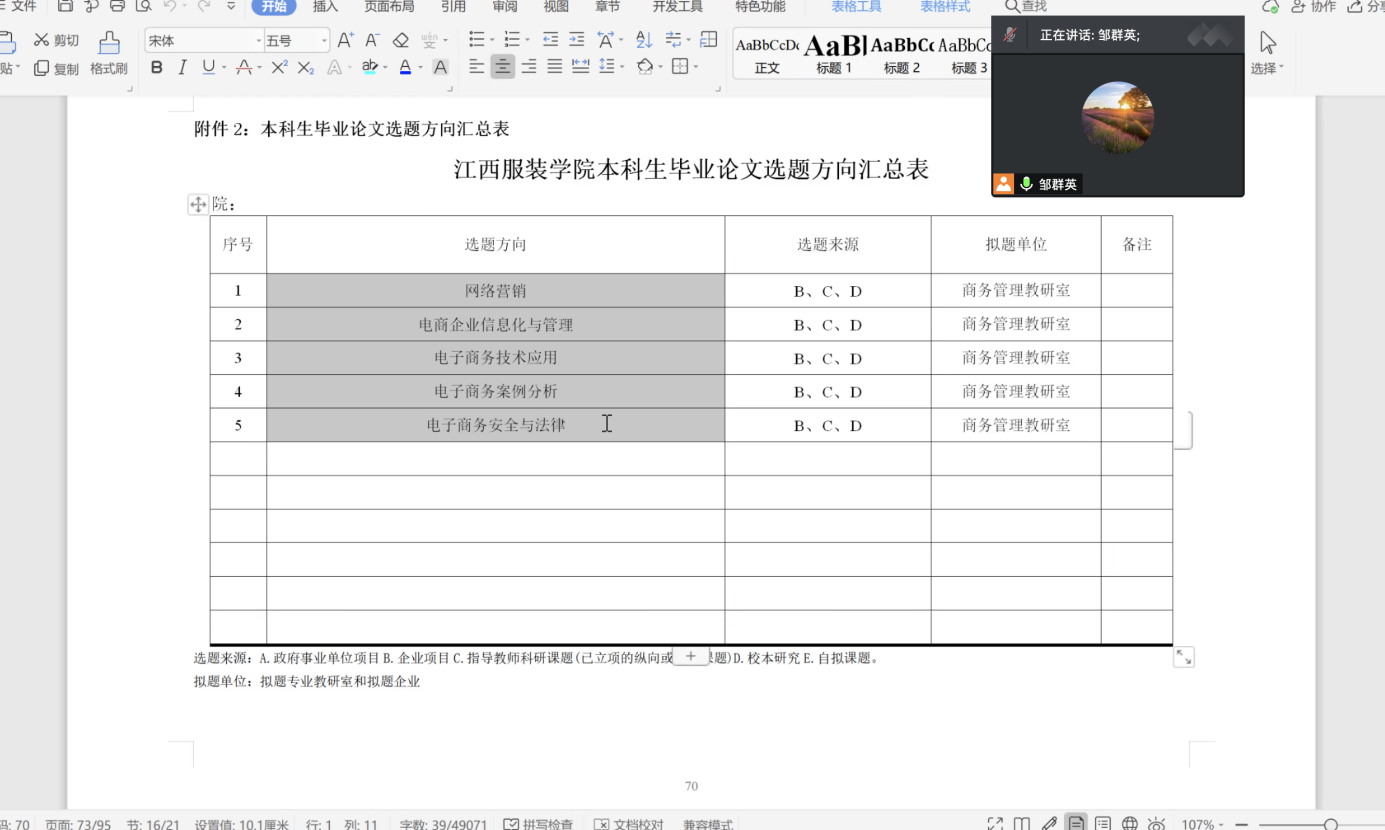
Task: Switch to the 表格工具 (Table Tools) tab
Action: [857, 6]
